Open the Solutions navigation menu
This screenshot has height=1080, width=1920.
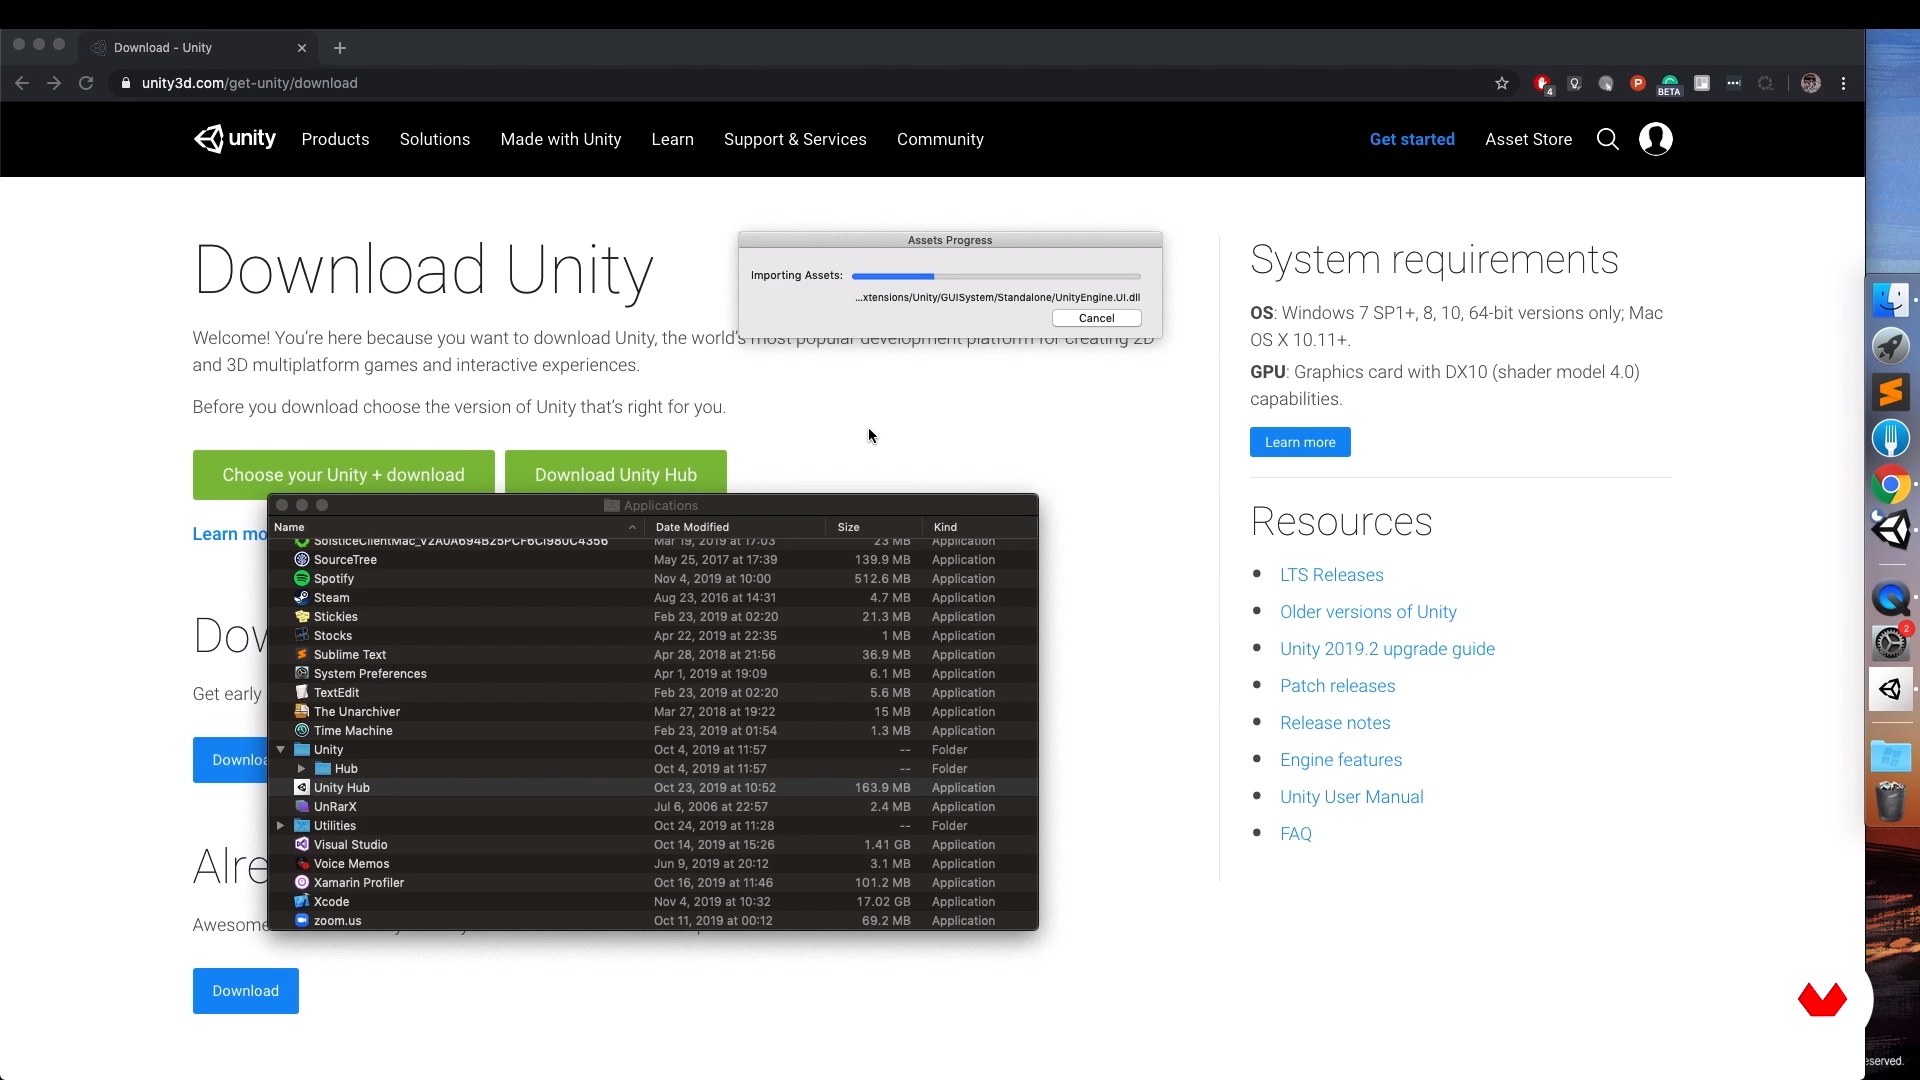[435, 139]
